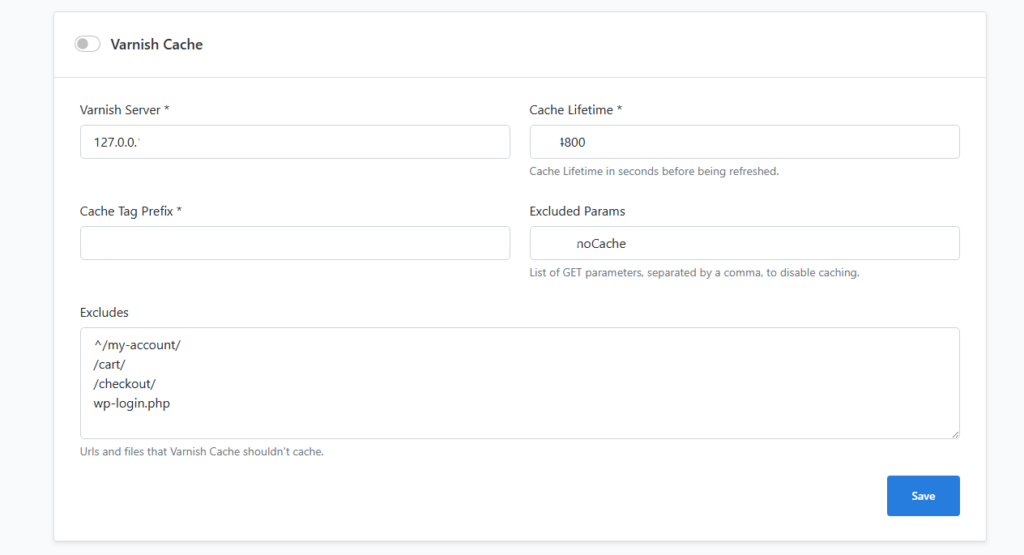Click the 'wp-login.php' exclude line
Screen dimensions: 1024x555
131,404
